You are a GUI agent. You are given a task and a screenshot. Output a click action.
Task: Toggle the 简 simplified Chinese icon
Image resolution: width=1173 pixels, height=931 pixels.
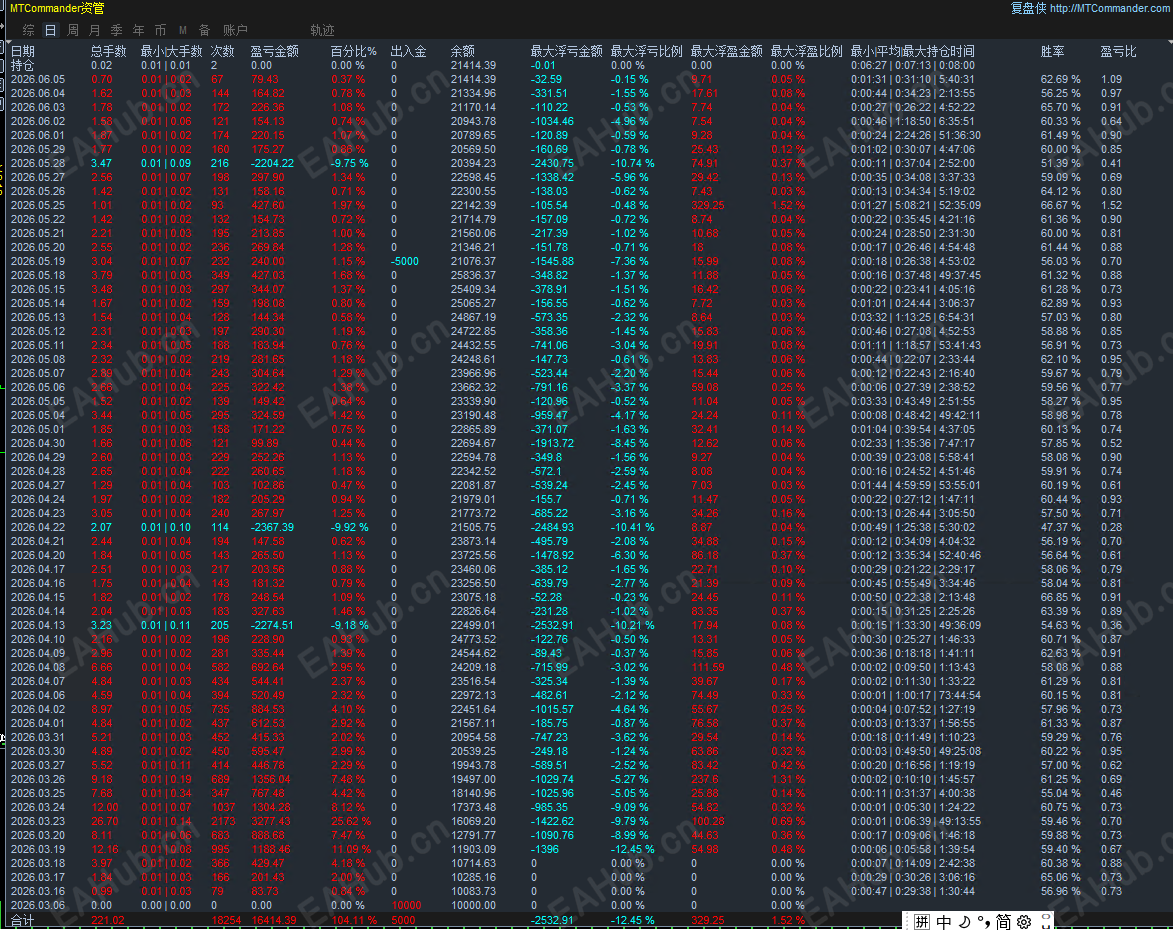(x=1003, y=922)
